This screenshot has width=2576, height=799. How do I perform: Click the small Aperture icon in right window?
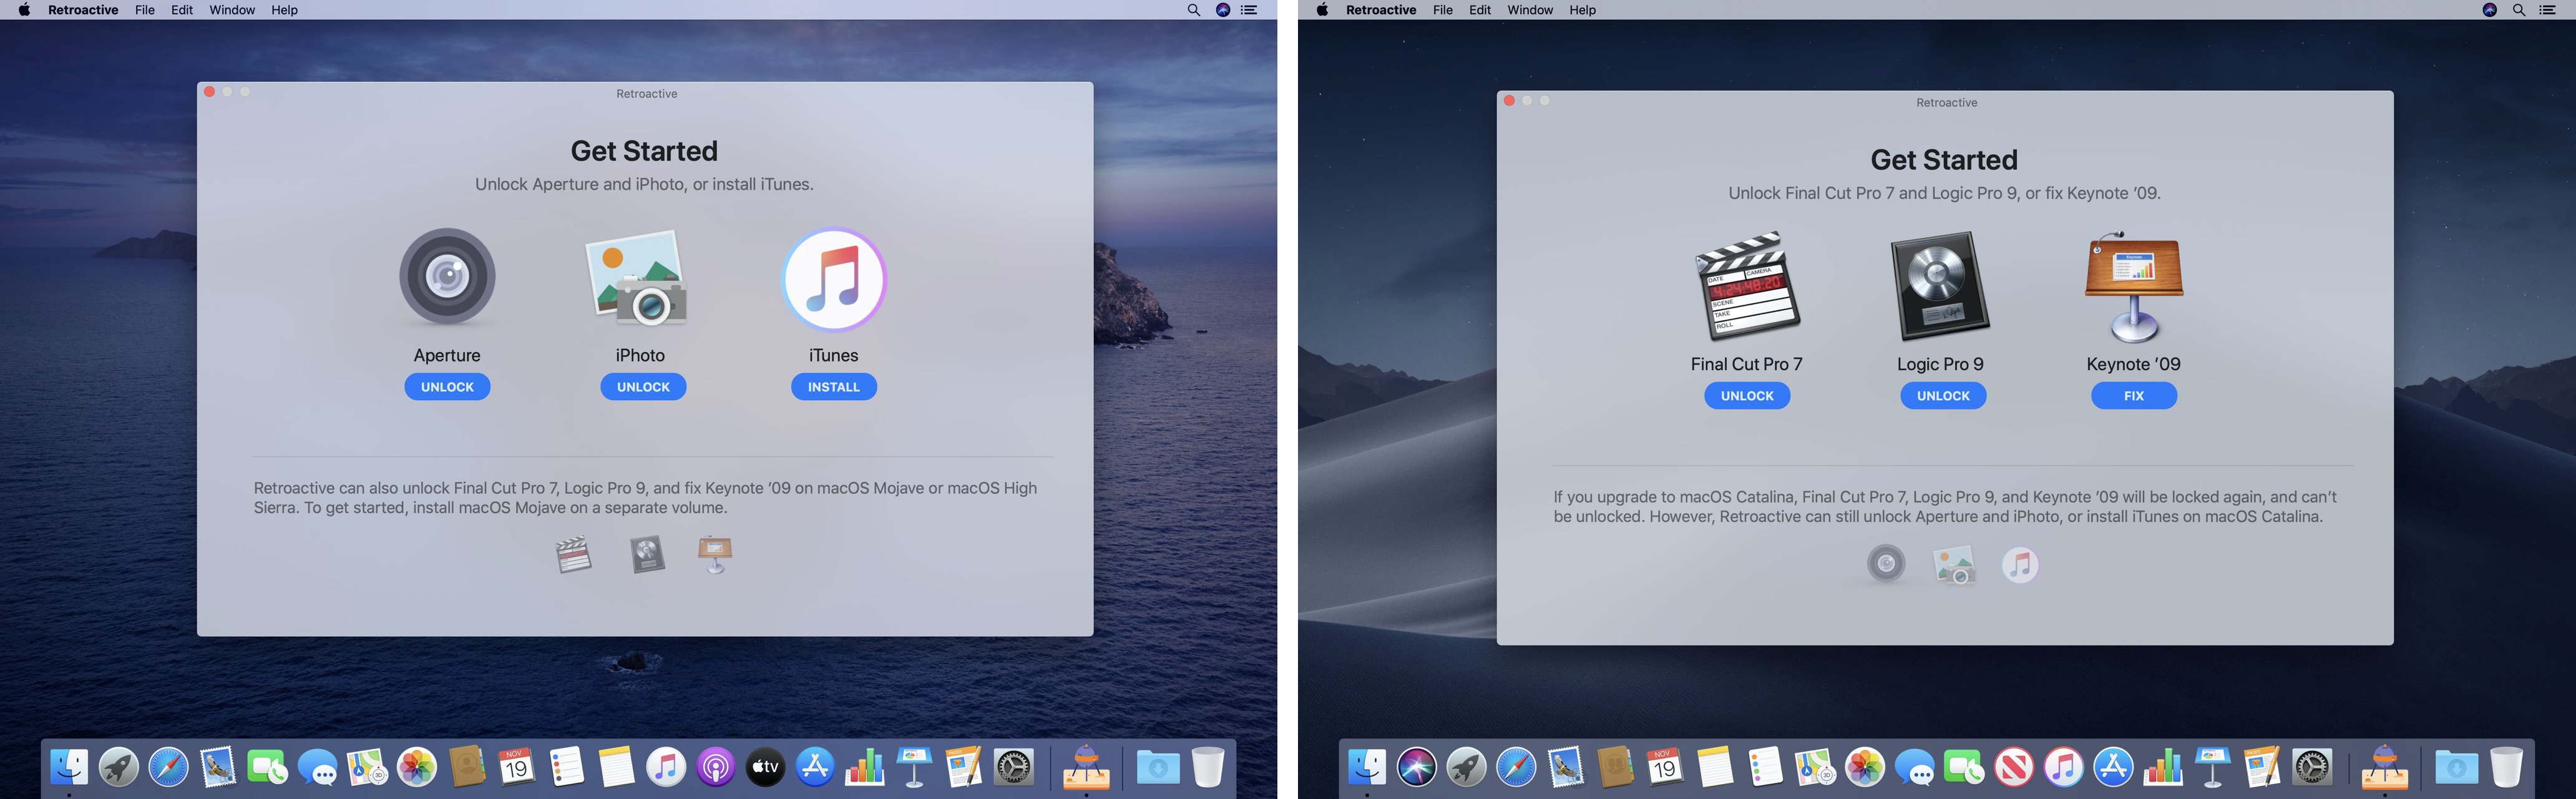1886,564
